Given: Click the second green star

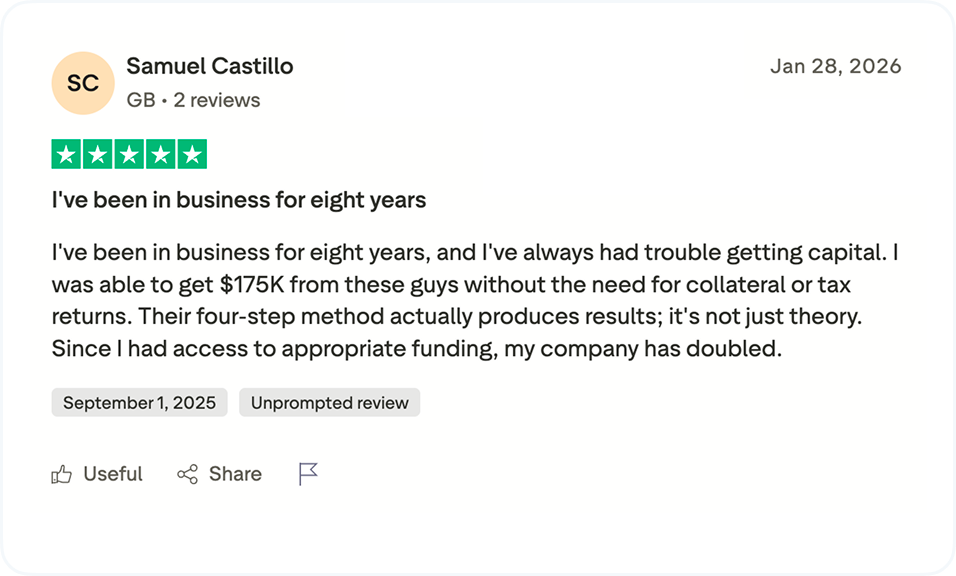Looking at the screenshot, I should (x=98, y=155).
